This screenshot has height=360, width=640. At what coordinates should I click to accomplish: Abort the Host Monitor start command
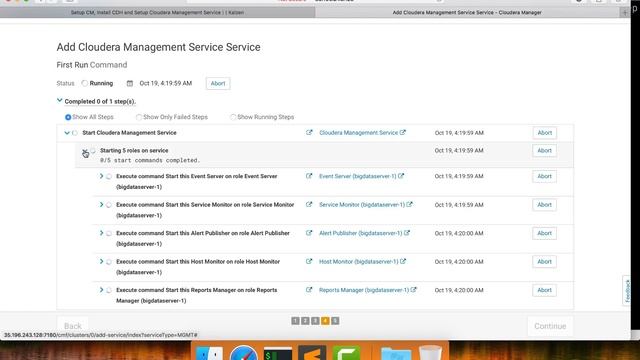pos(544,262)
